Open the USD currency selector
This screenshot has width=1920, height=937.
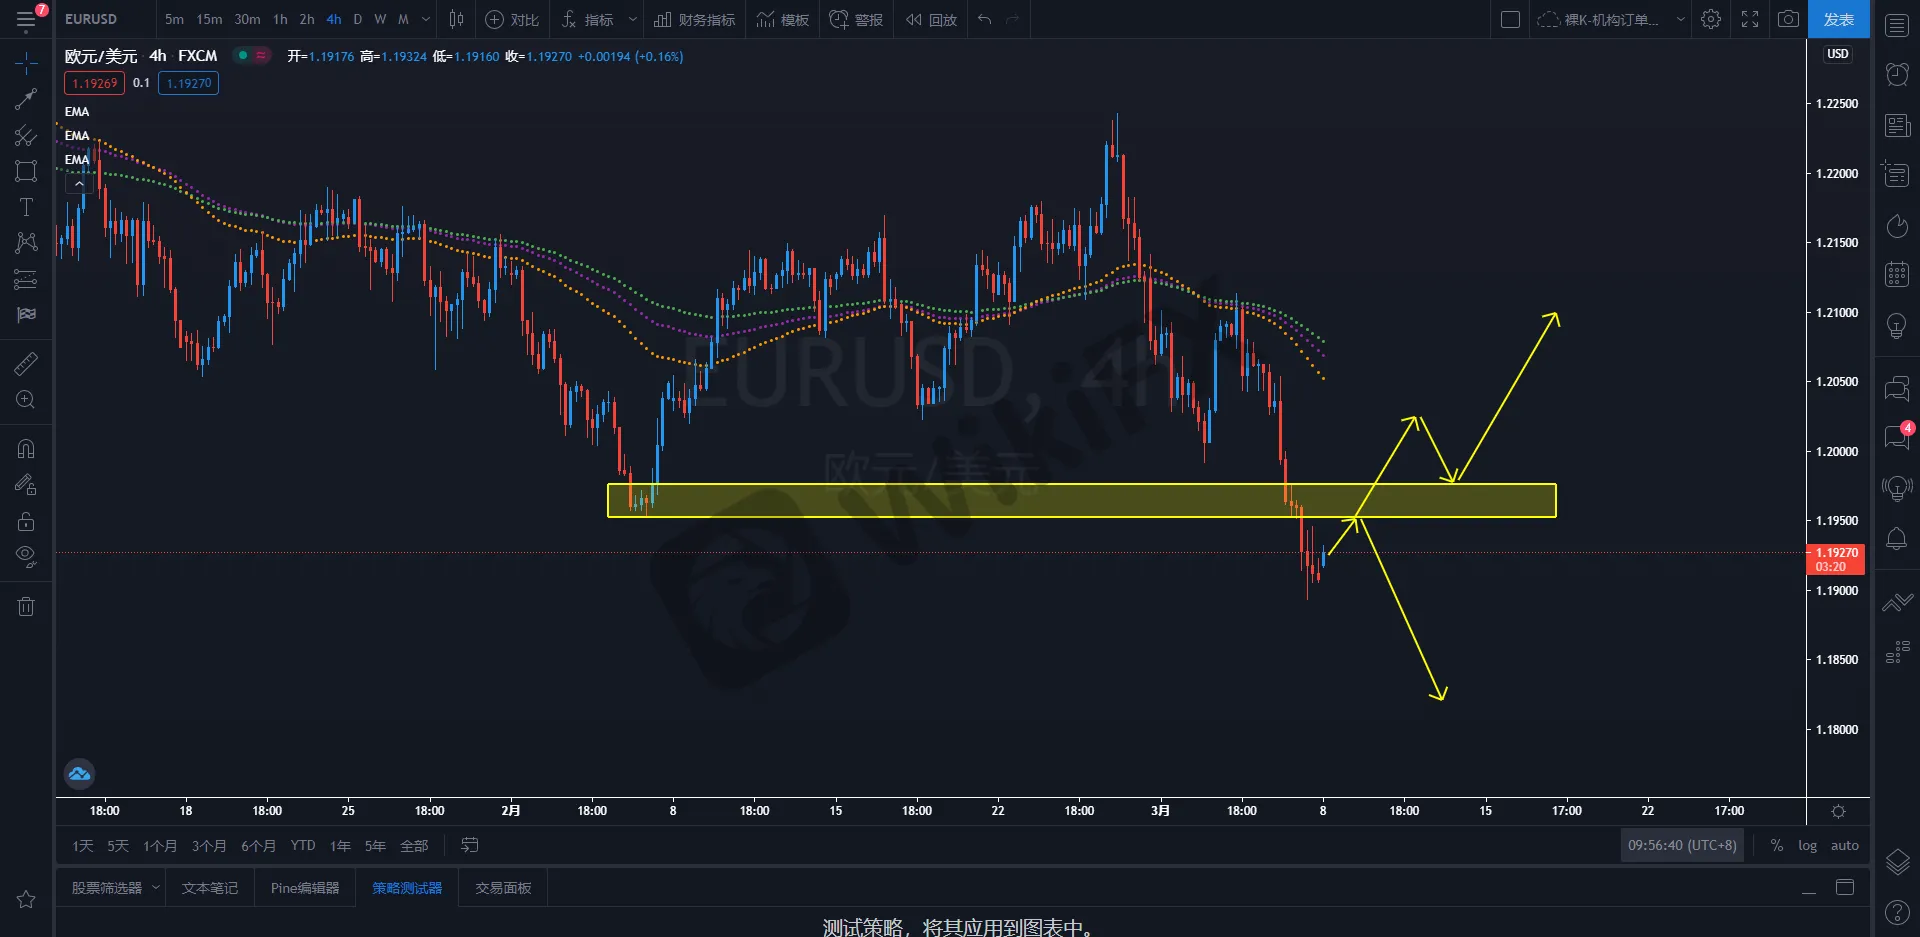1838,54
